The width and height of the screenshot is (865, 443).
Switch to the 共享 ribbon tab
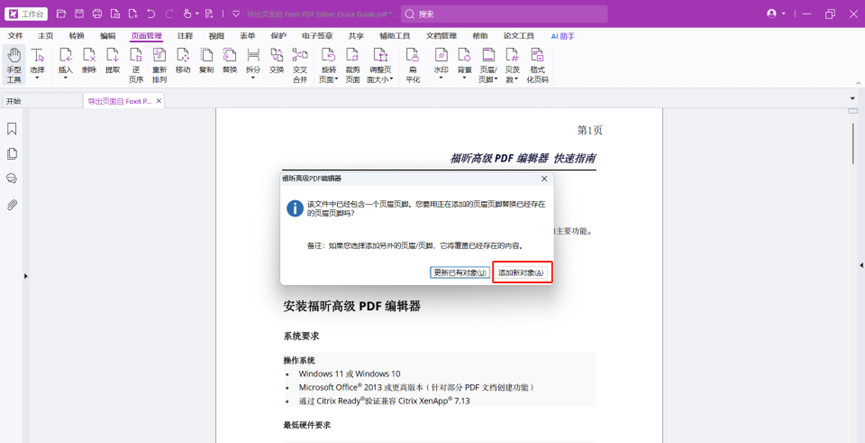point(356,36)
